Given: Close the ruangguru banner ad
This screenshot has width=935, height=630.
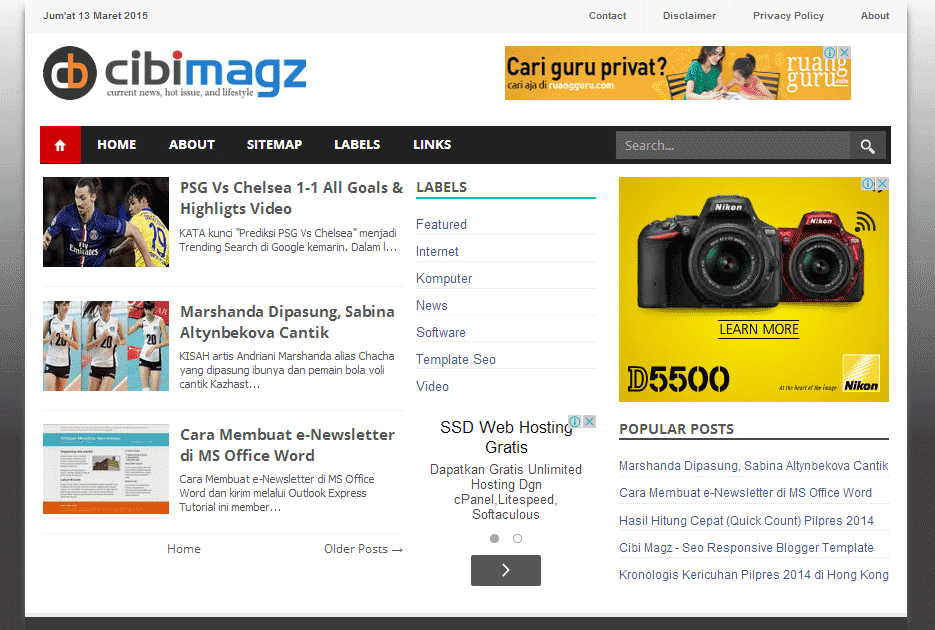Looking at the screenshot, I should [x=844, y=52].
